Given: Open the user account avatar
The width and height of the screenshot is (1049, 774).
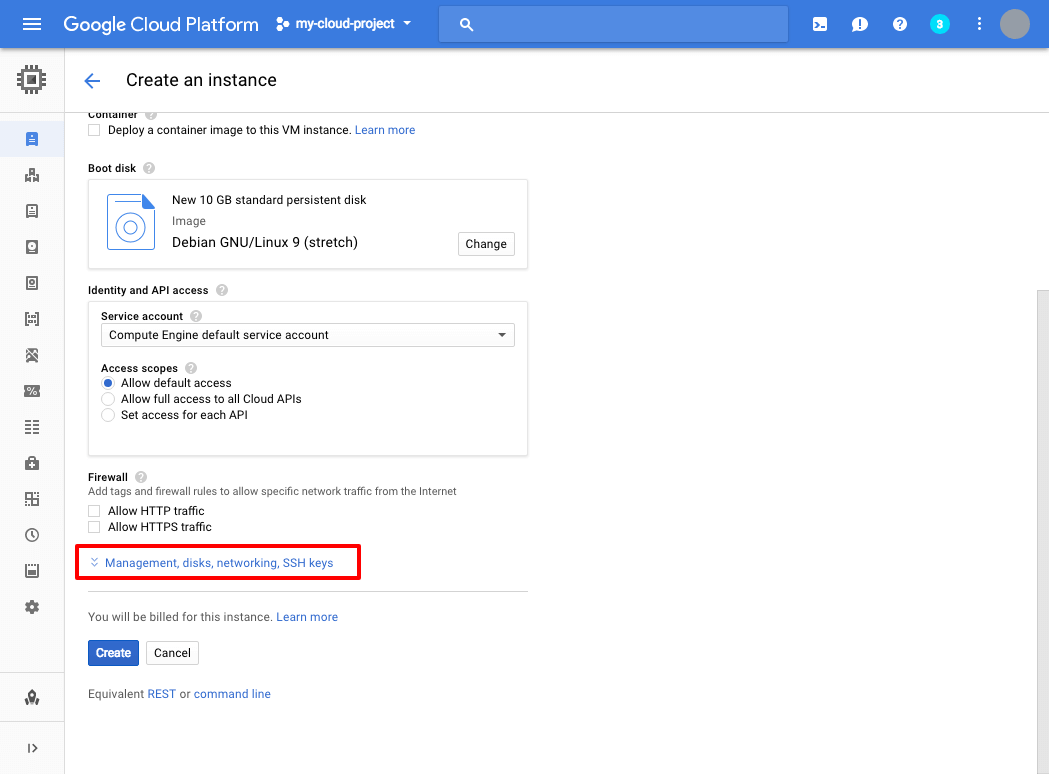Looking at the screenshot, I should (1015, 24).
